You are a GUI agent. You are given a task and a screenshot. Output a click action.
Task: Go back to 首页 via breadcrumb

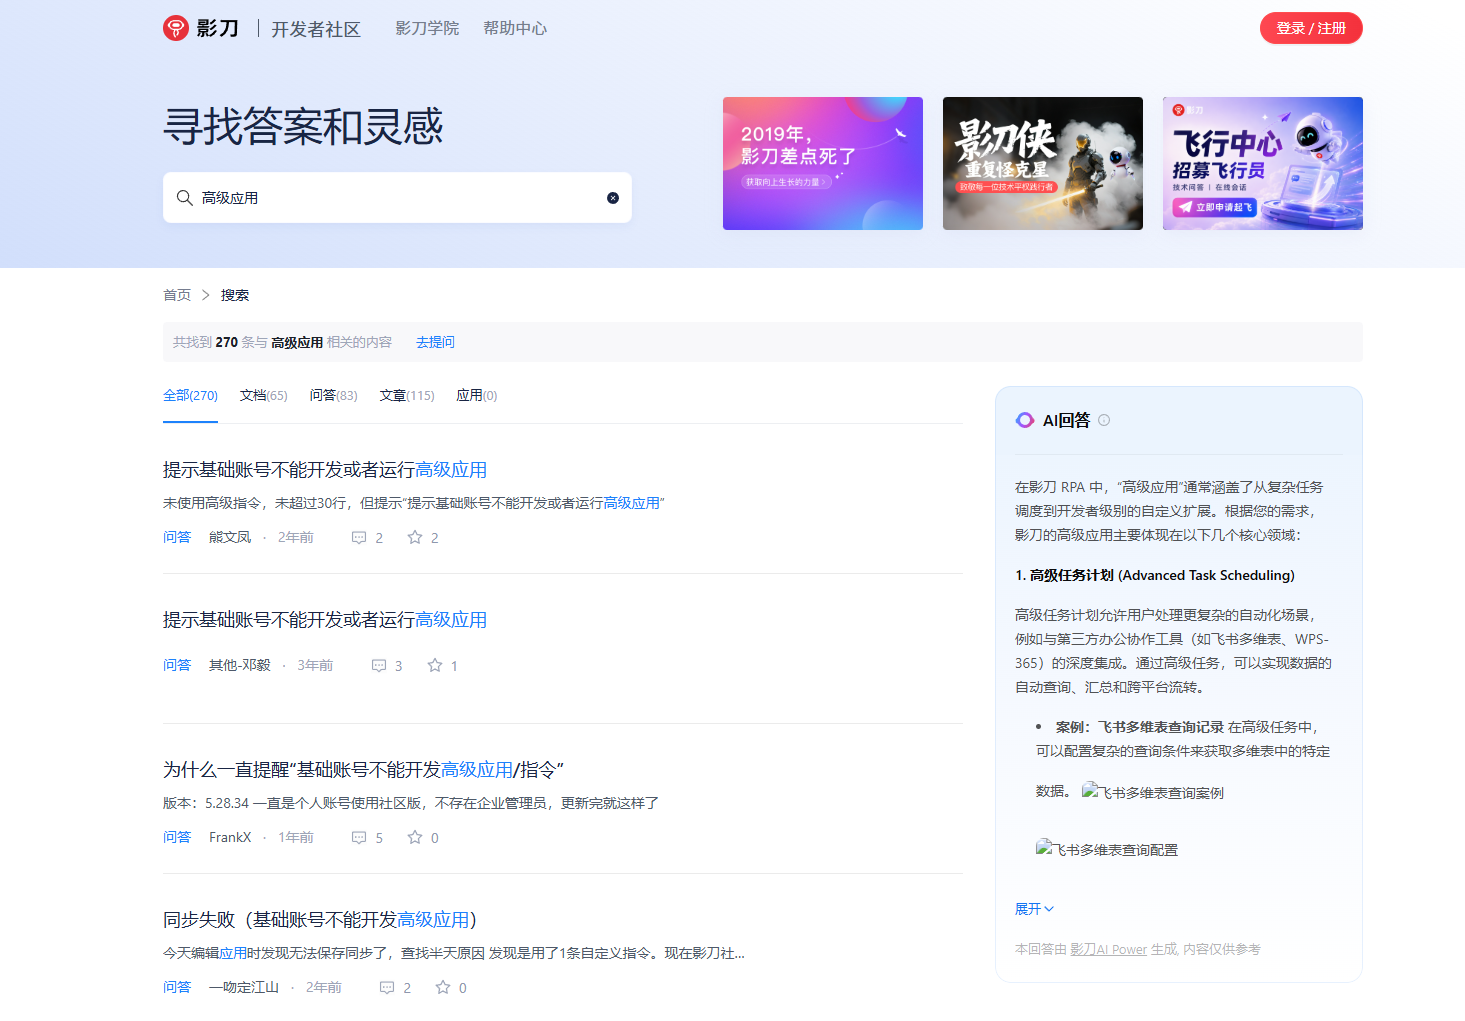coord(177,295)
